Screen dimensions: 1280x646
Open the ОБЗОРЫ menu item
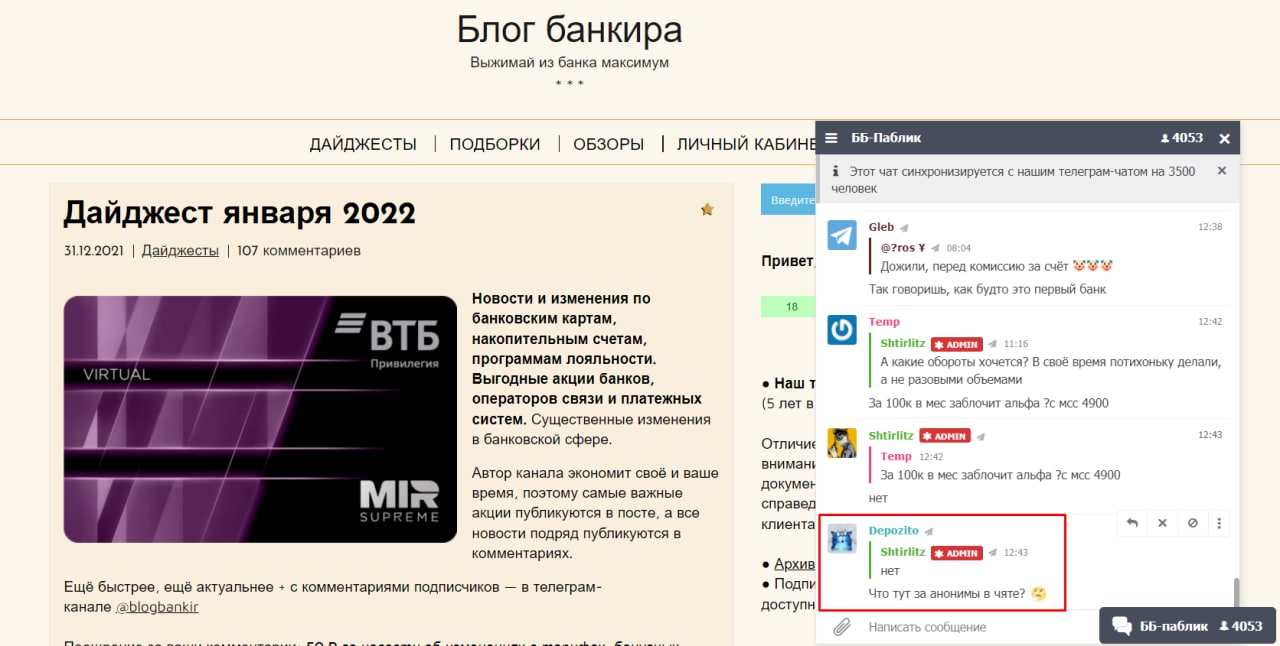pos(608,144)
